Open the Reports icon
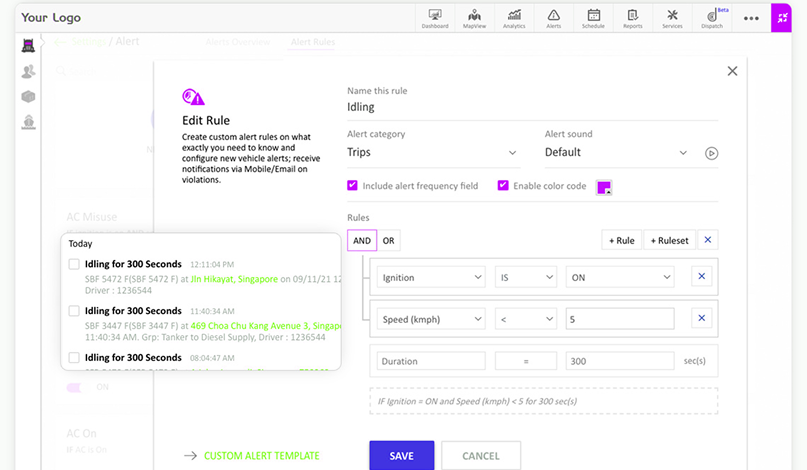The height and width of the screenshot is (470, 807). (633, 17)
